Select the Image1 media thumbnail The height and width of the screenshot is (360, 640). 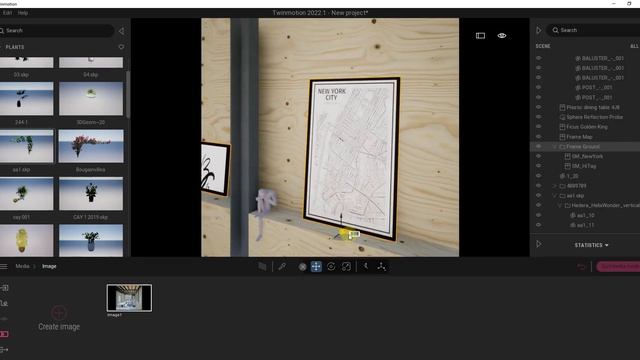coord(129,298)
